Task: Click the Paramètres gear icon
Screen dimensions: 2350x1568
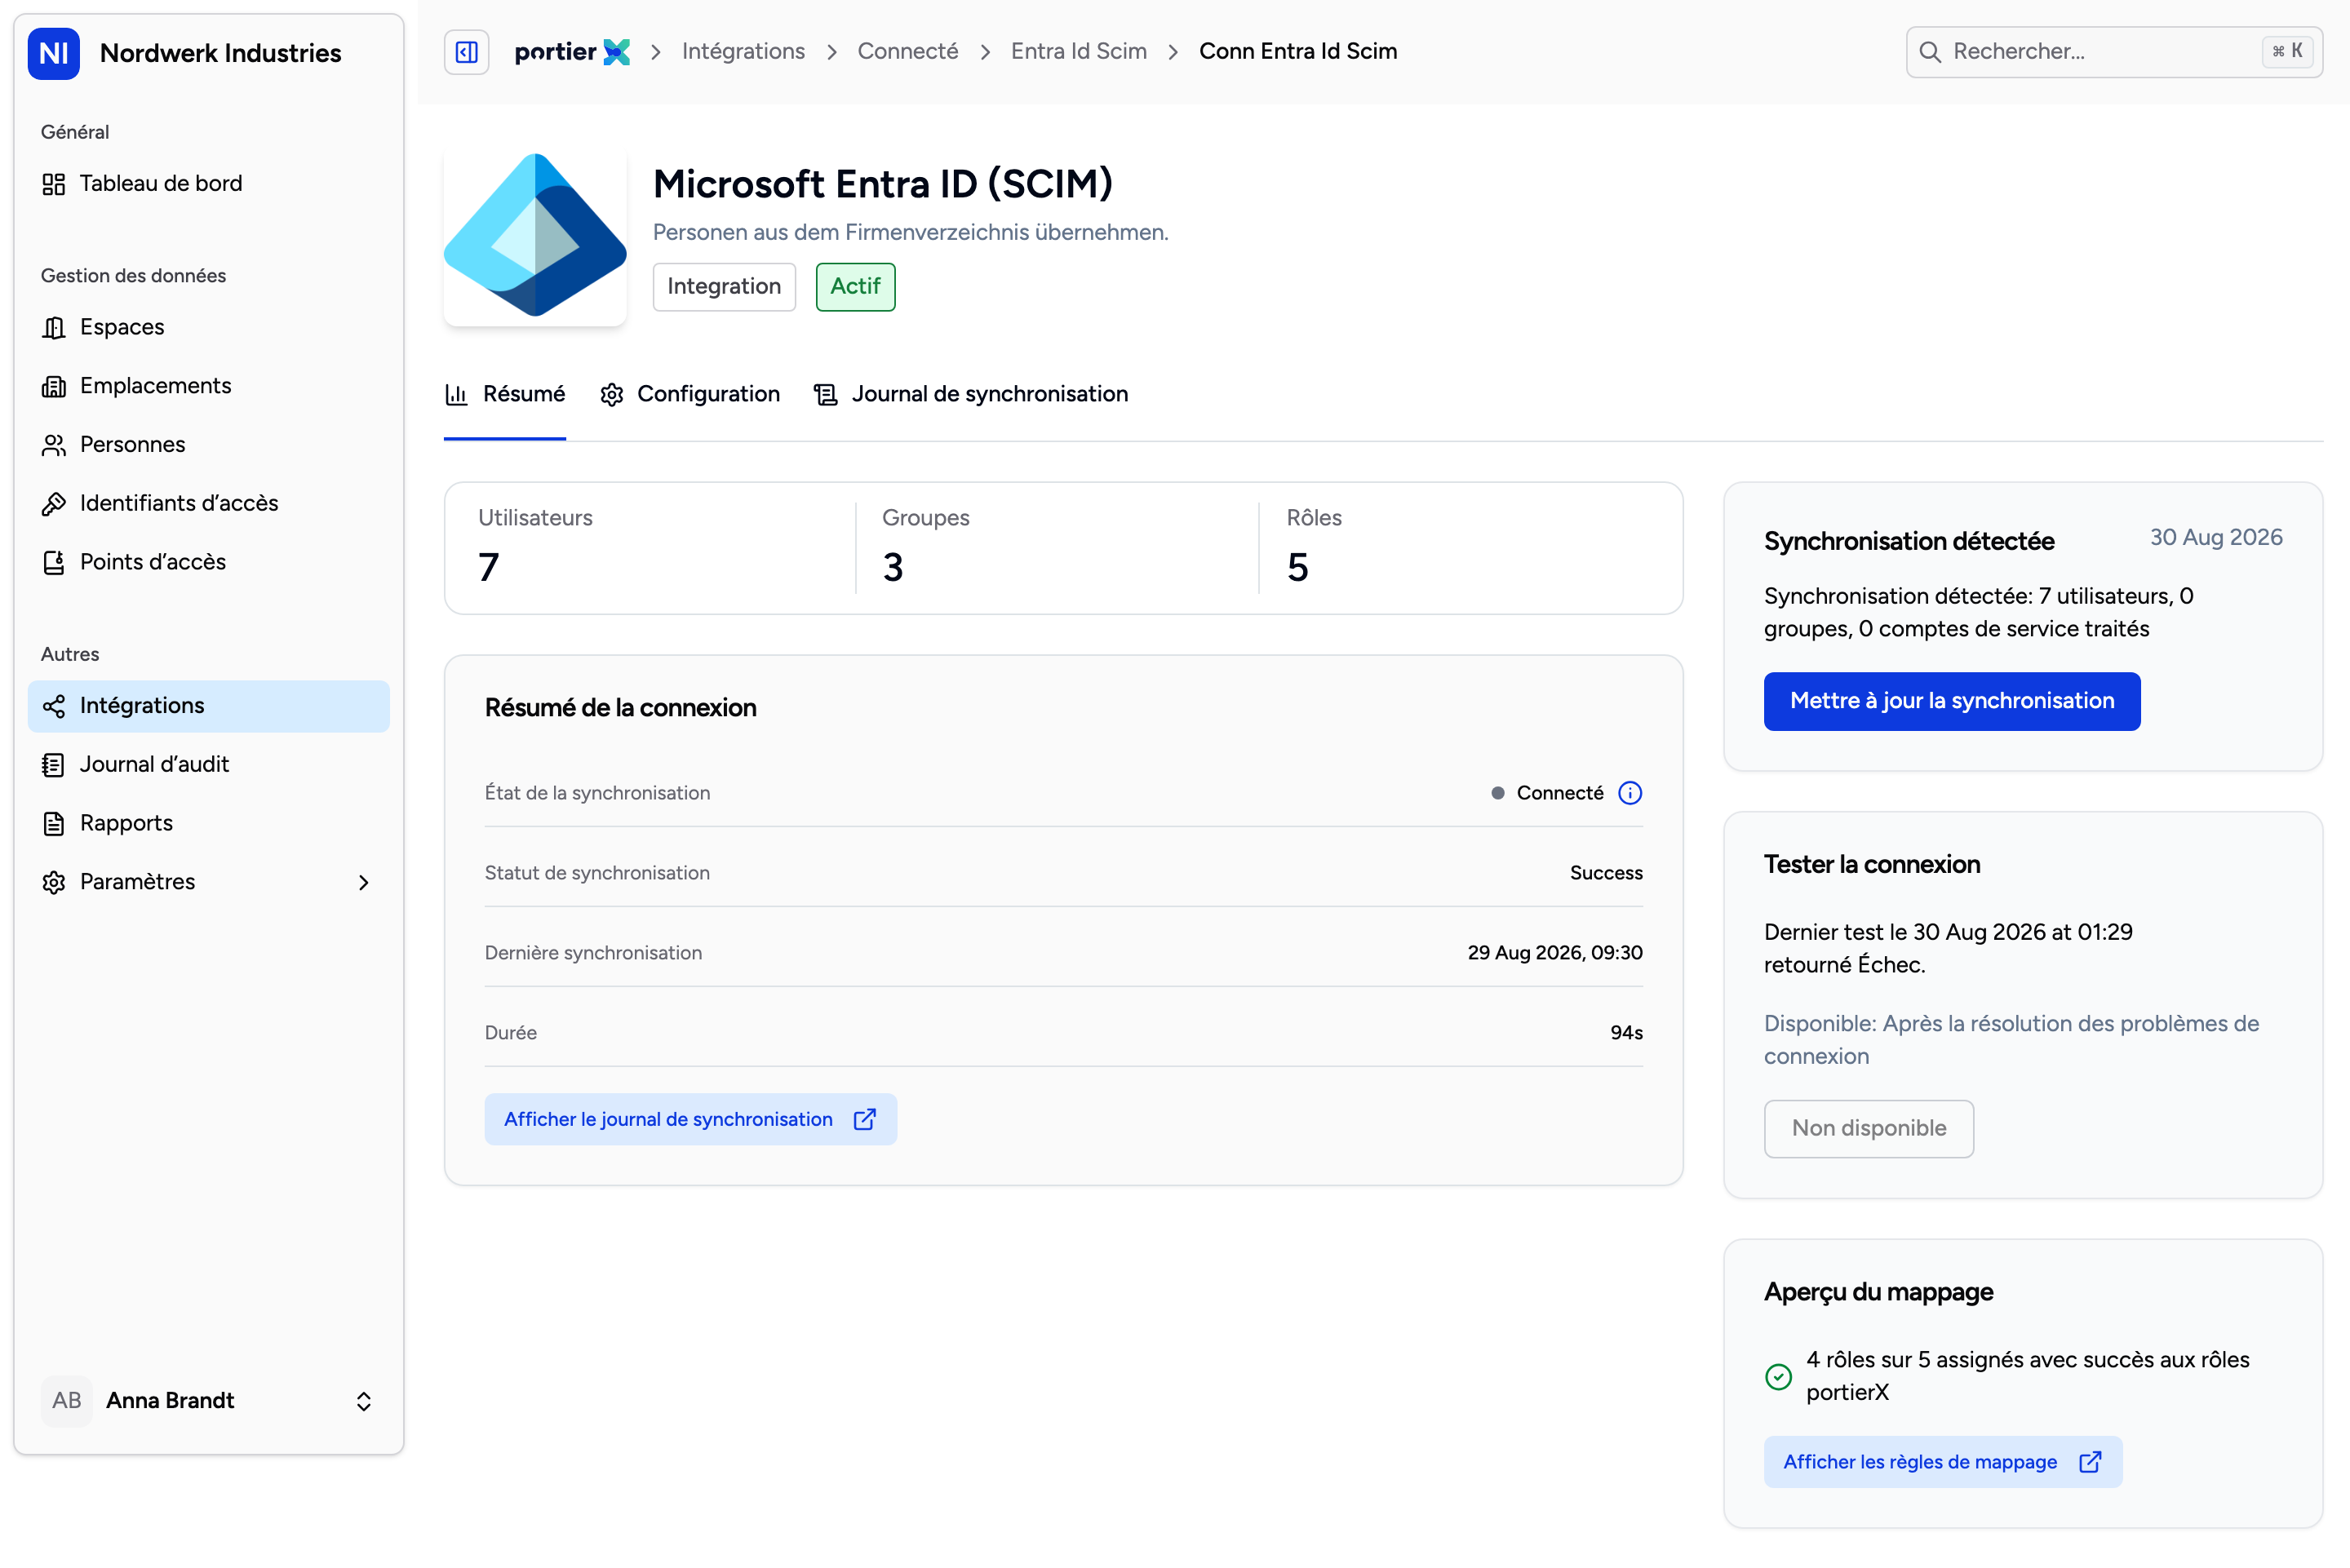Action: [54, 882]
